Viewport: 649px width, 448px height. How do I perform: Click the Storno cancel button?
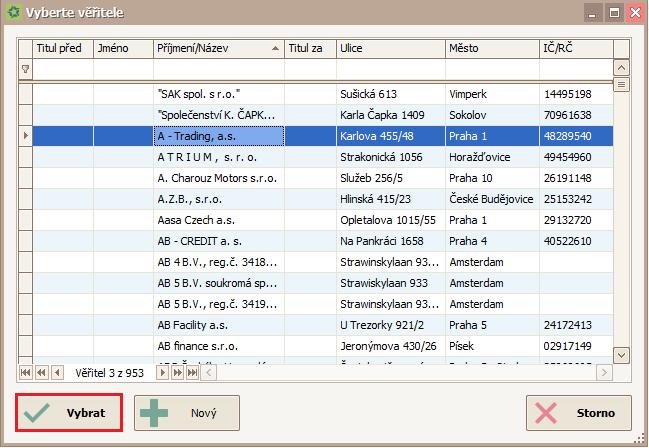(579, 413)
